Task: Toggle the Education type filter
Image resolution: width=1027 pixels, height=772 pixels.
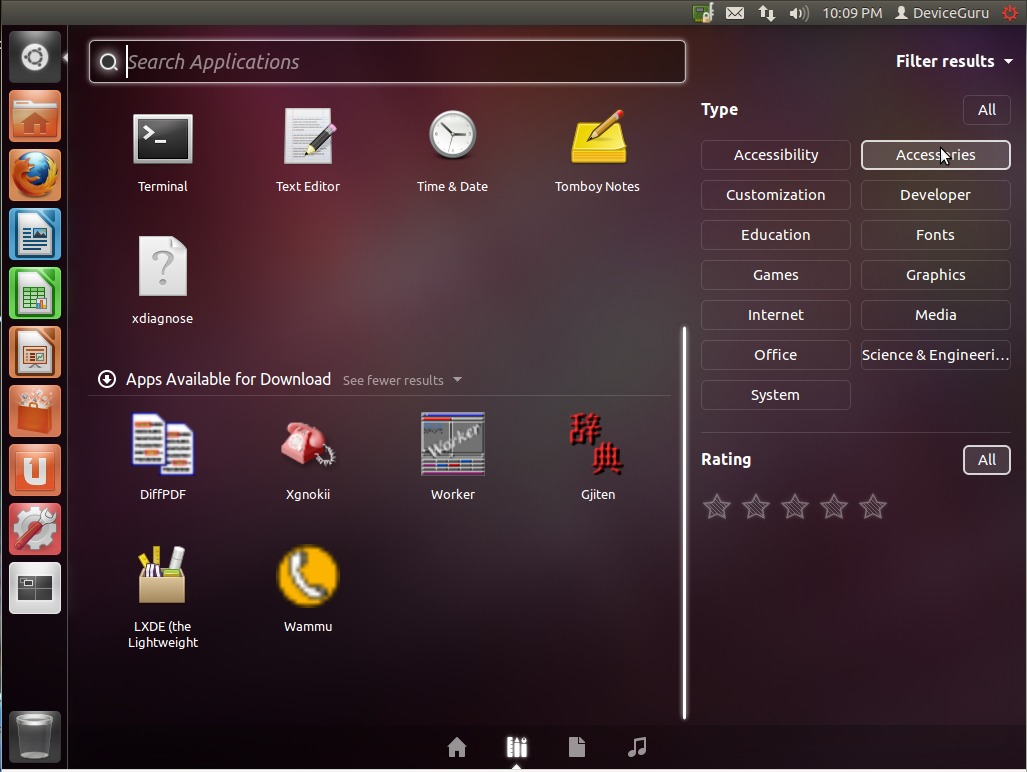Action: click(775, 235)
